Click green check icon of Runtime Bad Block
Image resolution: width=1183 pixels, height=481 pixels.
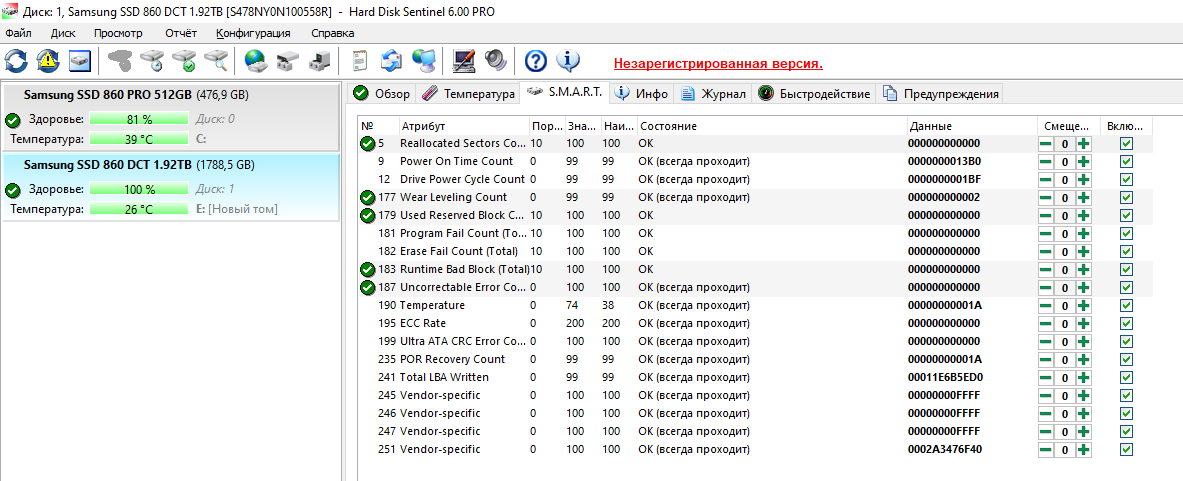tap(367, 269)
